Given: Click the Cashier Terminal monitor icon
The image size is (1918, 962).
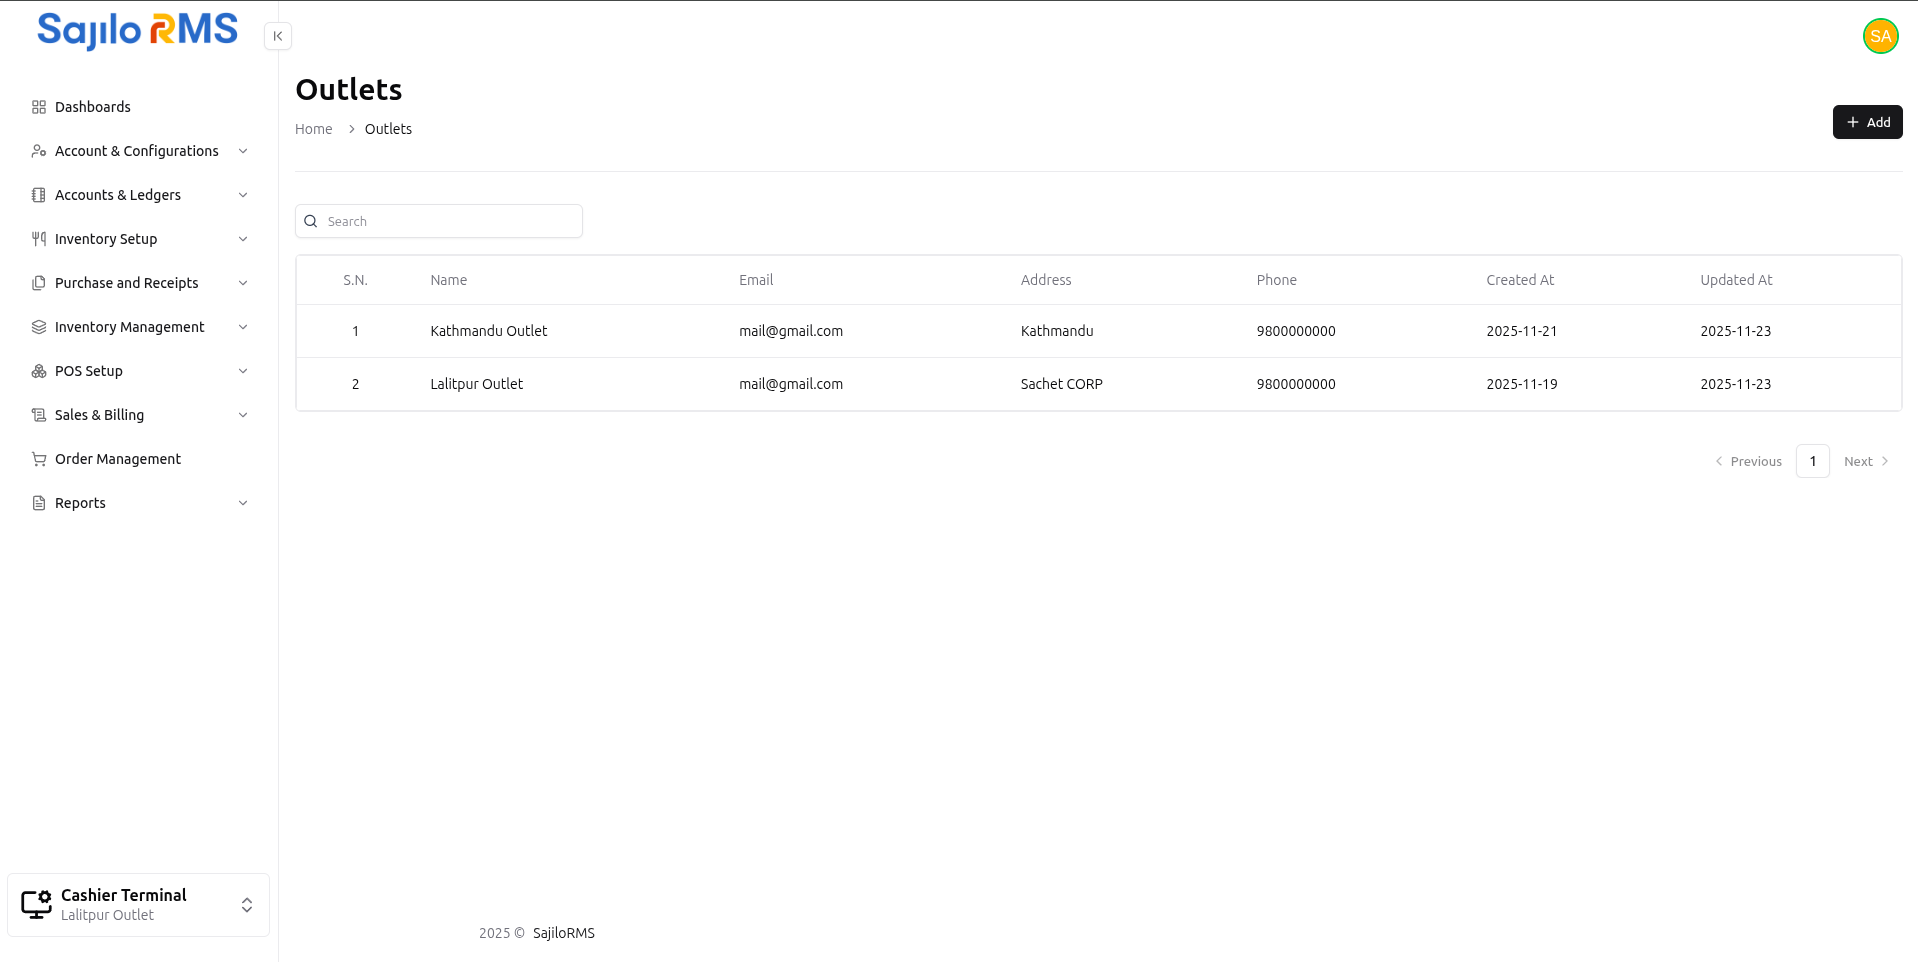Looking at the screenshot, I should [x=37, y=904].
